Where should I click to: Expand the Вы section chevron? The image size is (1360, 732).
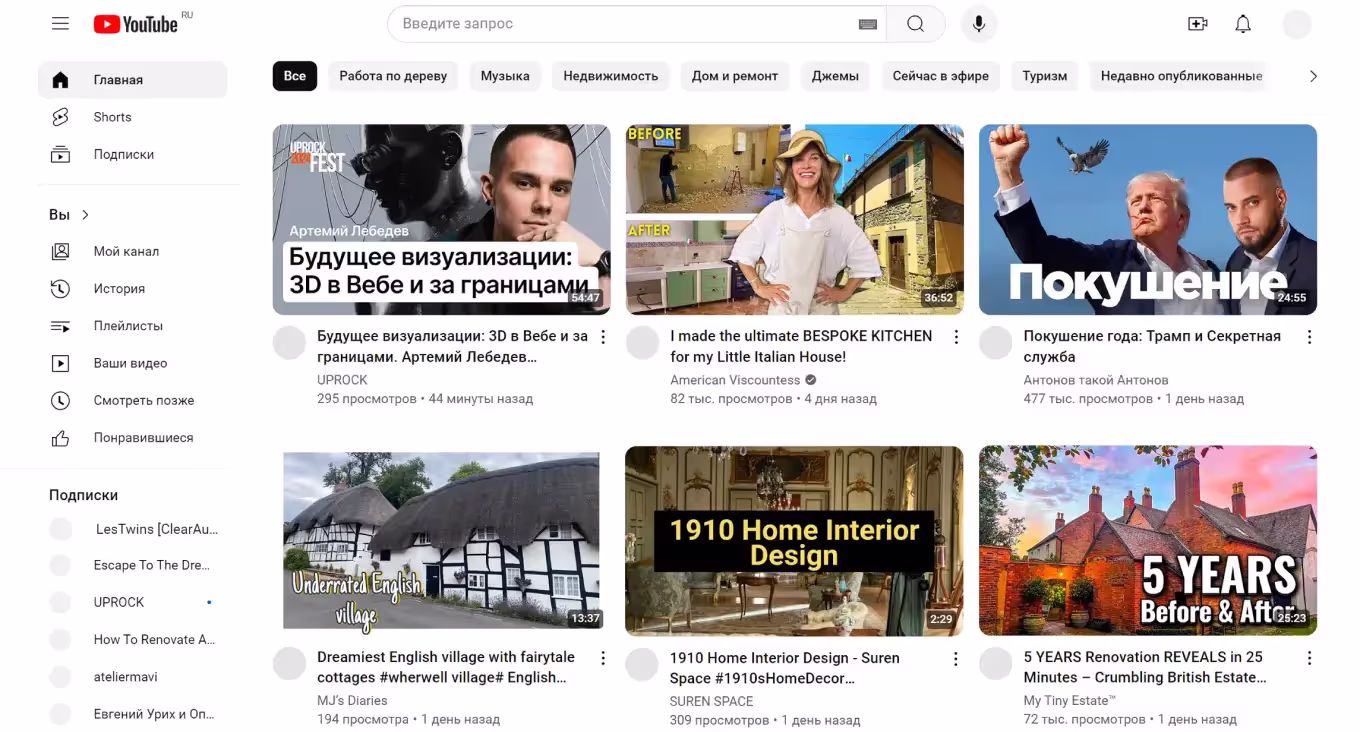[x=85, y=215]
